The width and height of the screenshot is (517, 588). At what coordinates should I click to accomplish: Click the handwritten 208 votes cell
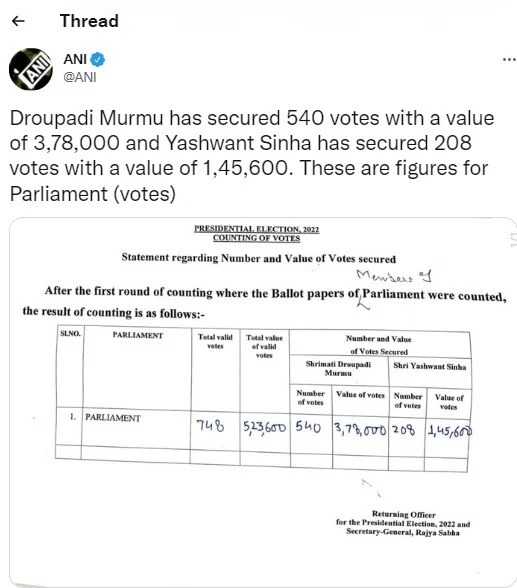(x=404, y=429)
